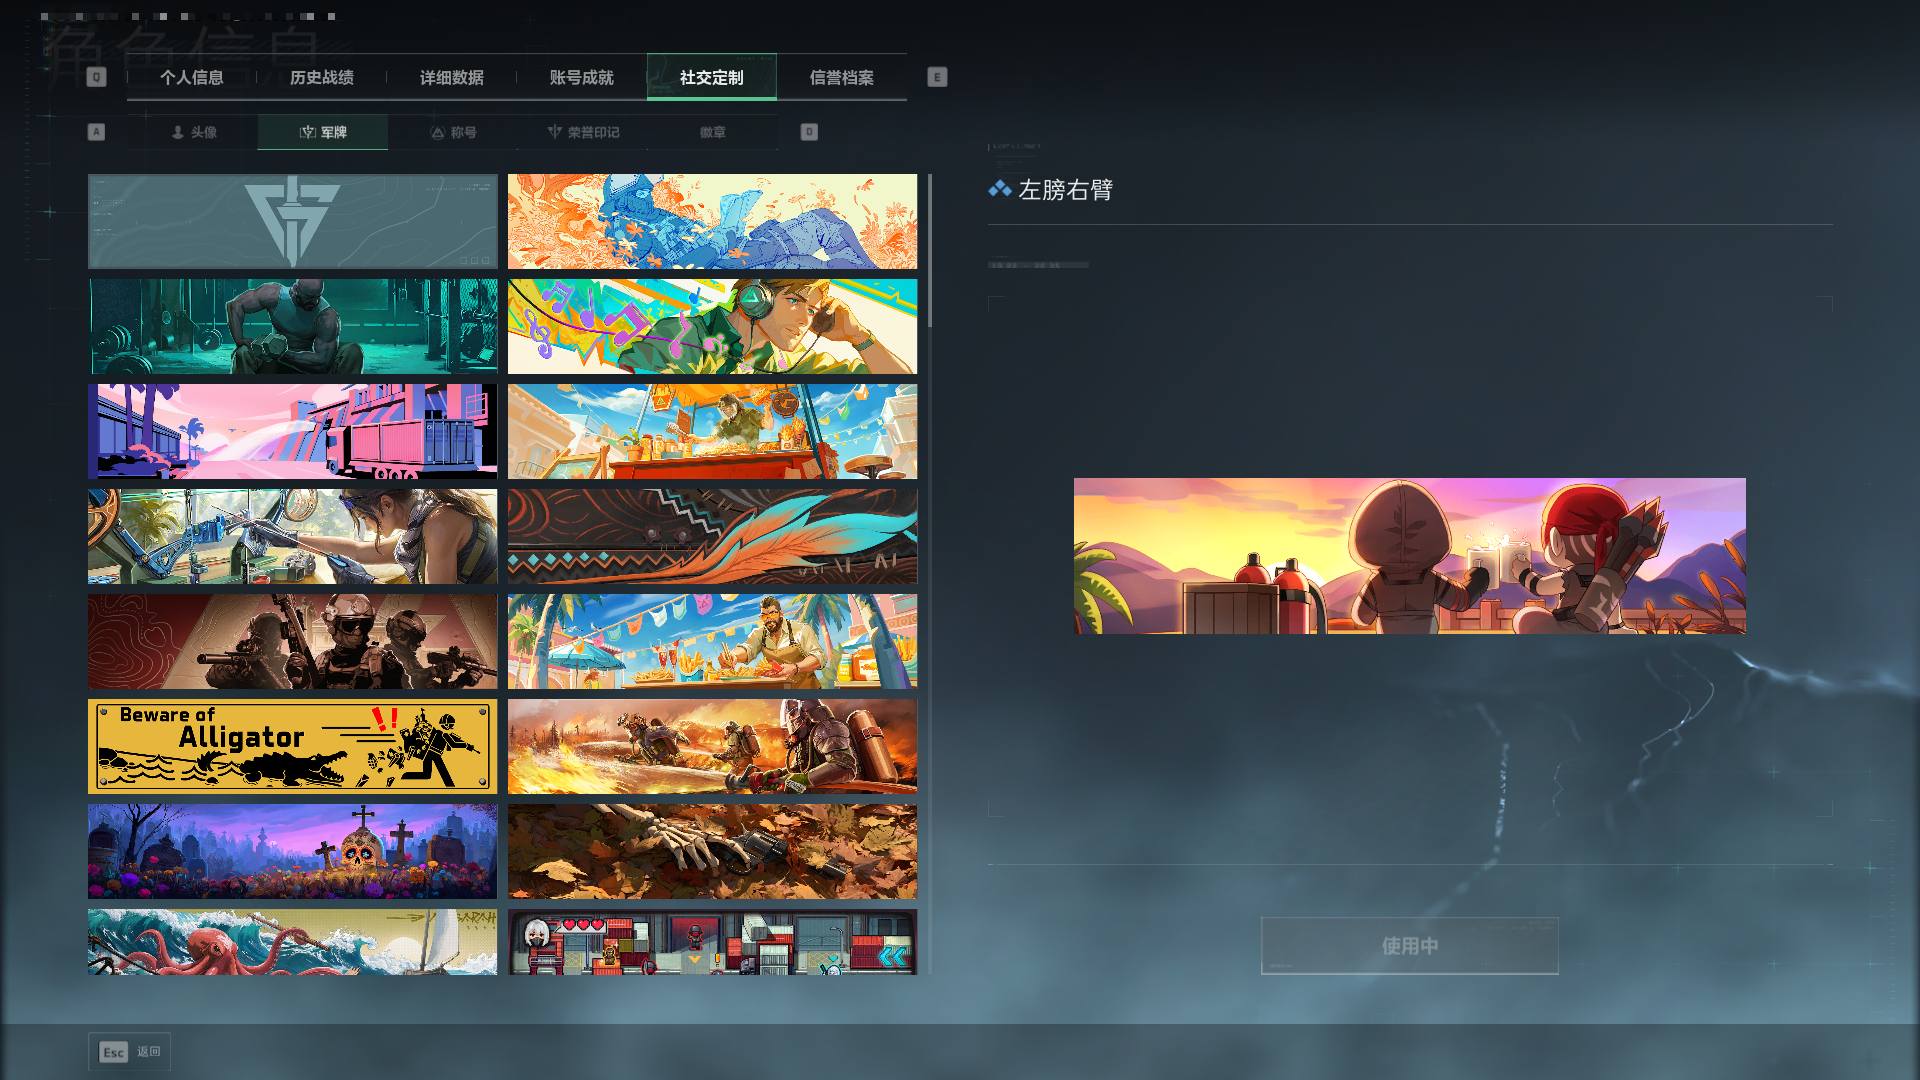Click the 使用中 button
This screenshot has width=1920, height=1080.
click(x=1410, y=946)
